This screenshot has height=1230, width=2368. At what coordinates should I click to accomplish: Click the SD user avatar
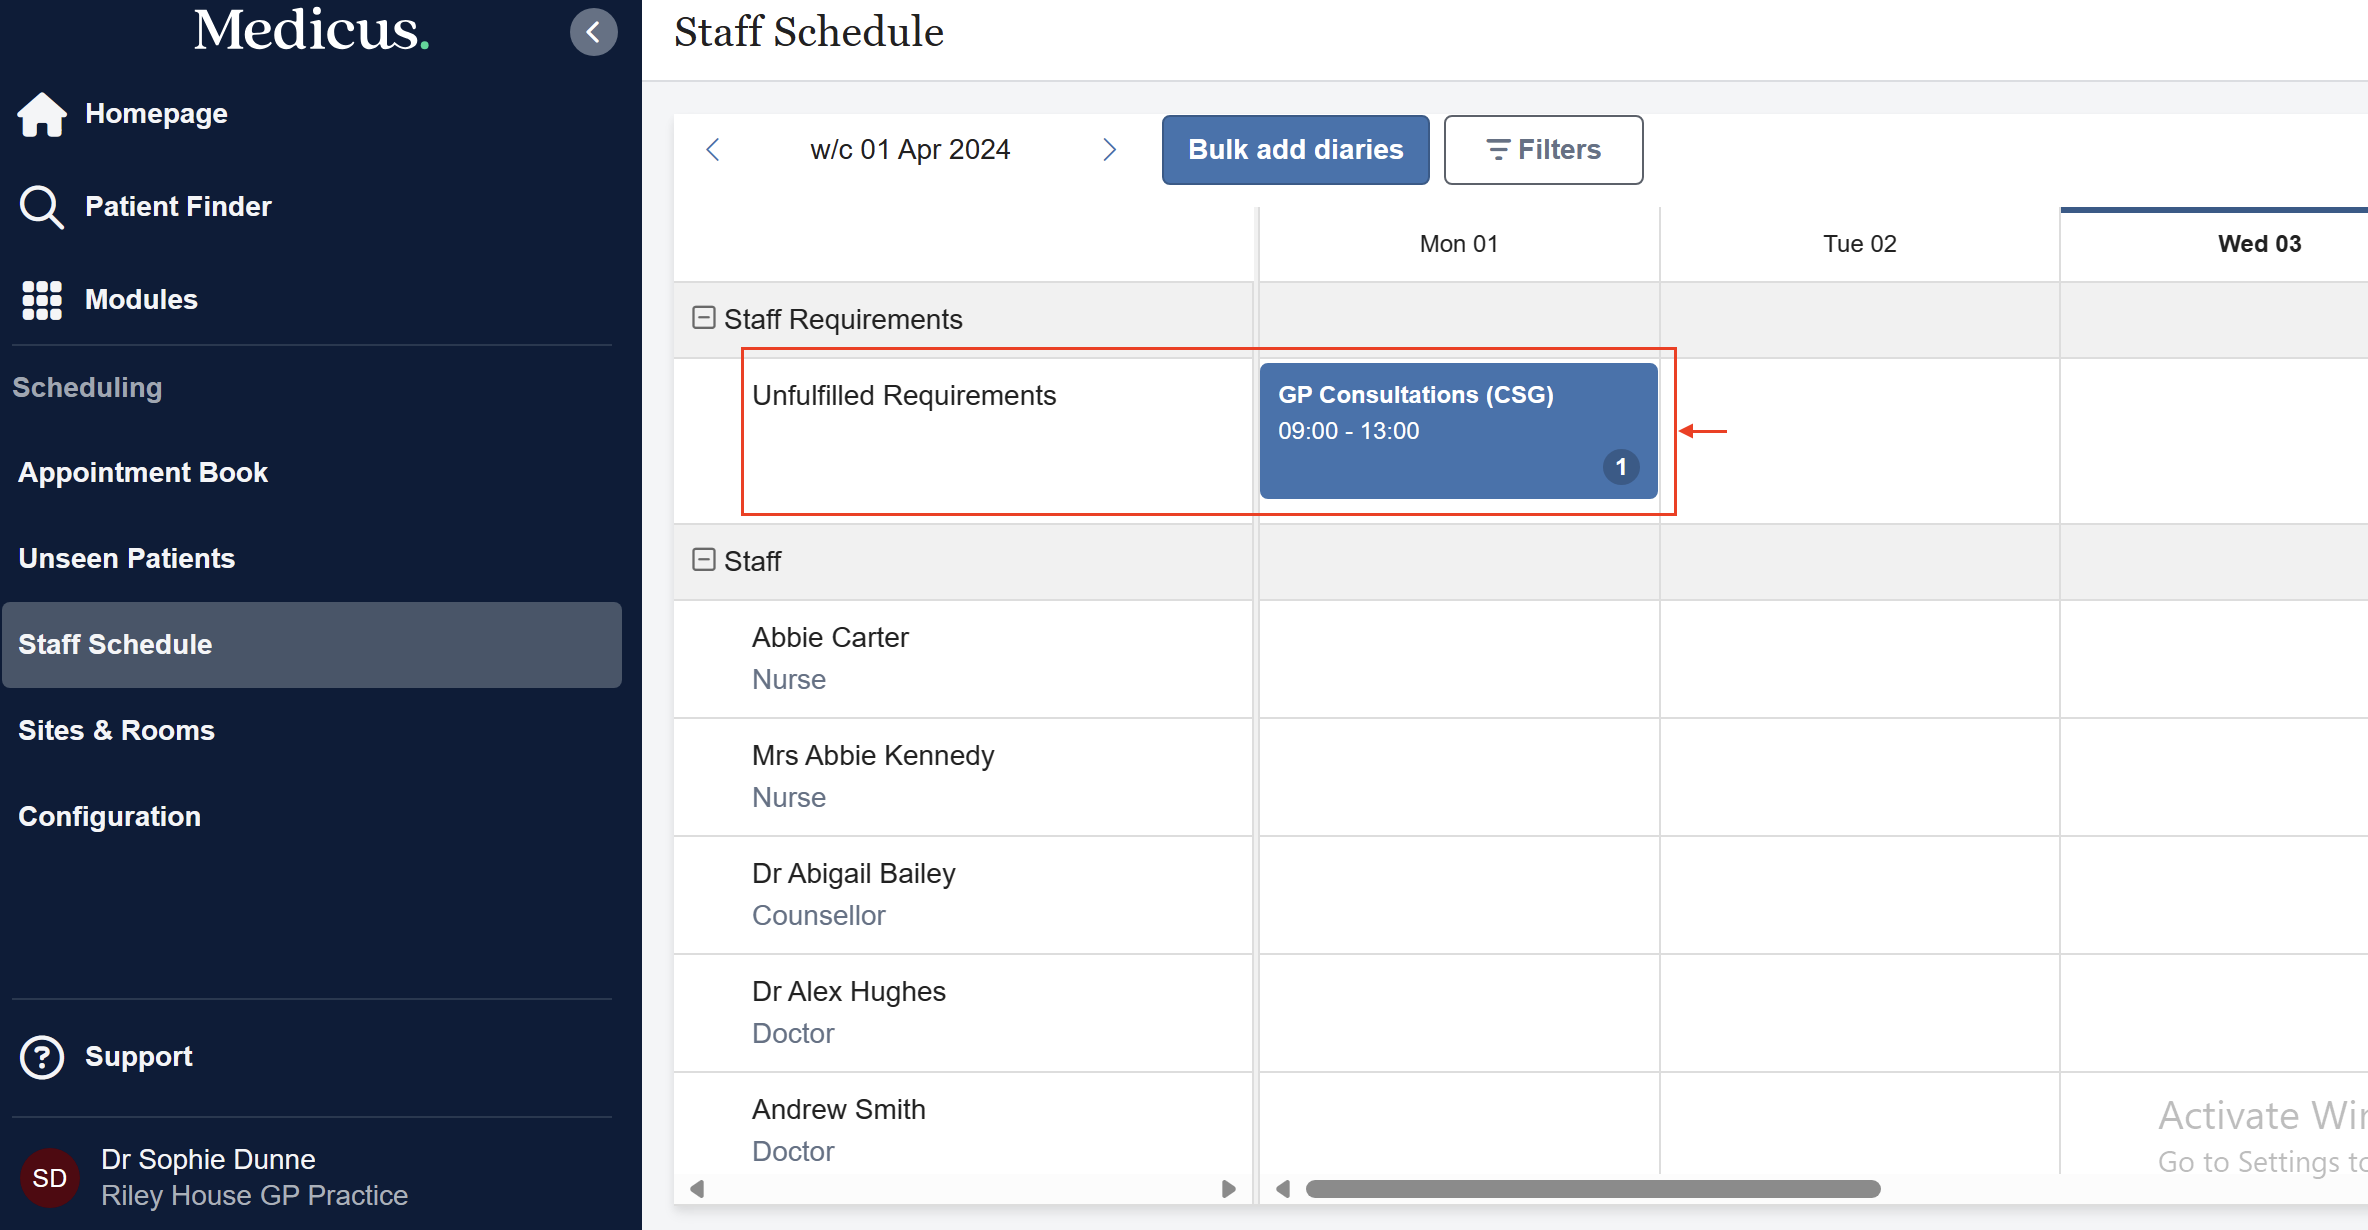tap(50, 1178)
